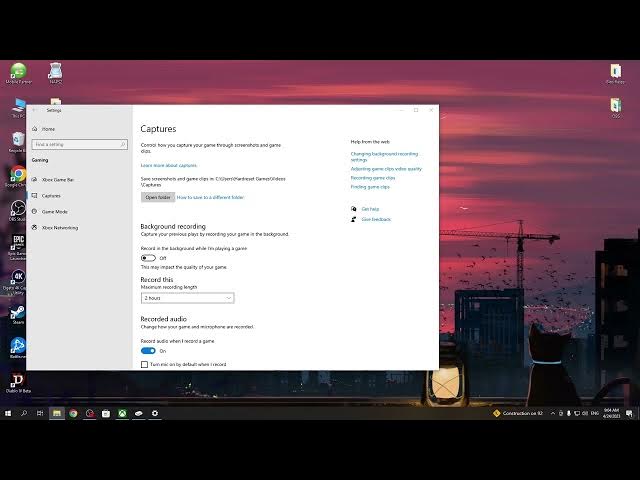Open taskbar Search

(x=24, y=413)
